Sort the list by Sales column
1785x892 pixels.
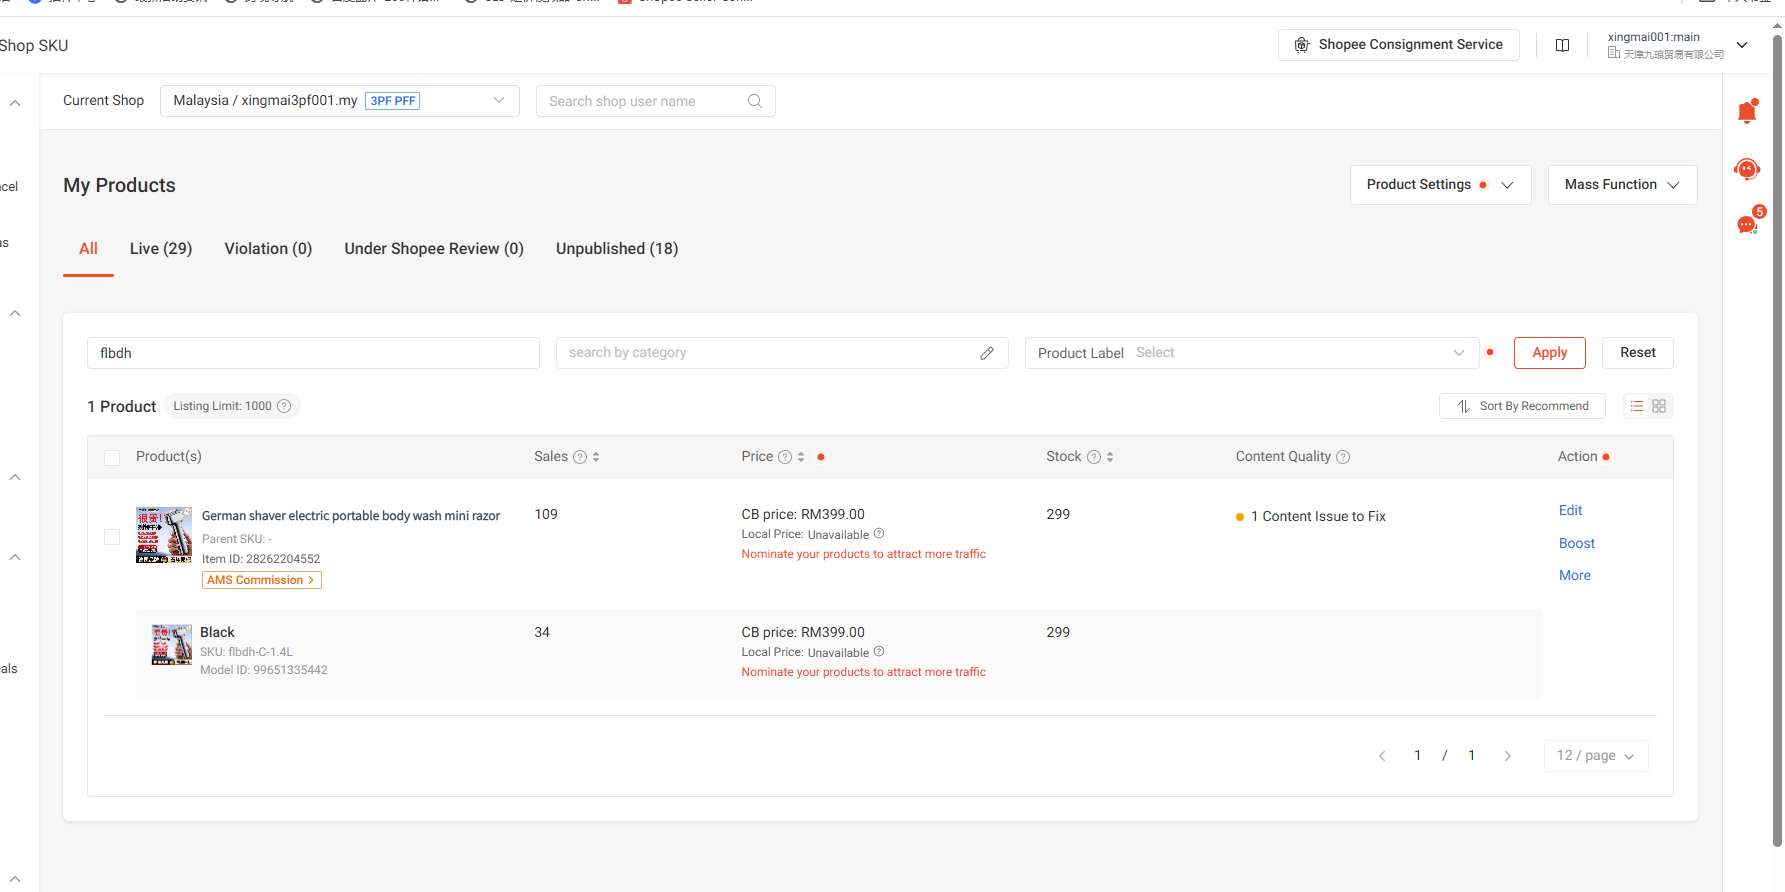pos(596,457)
